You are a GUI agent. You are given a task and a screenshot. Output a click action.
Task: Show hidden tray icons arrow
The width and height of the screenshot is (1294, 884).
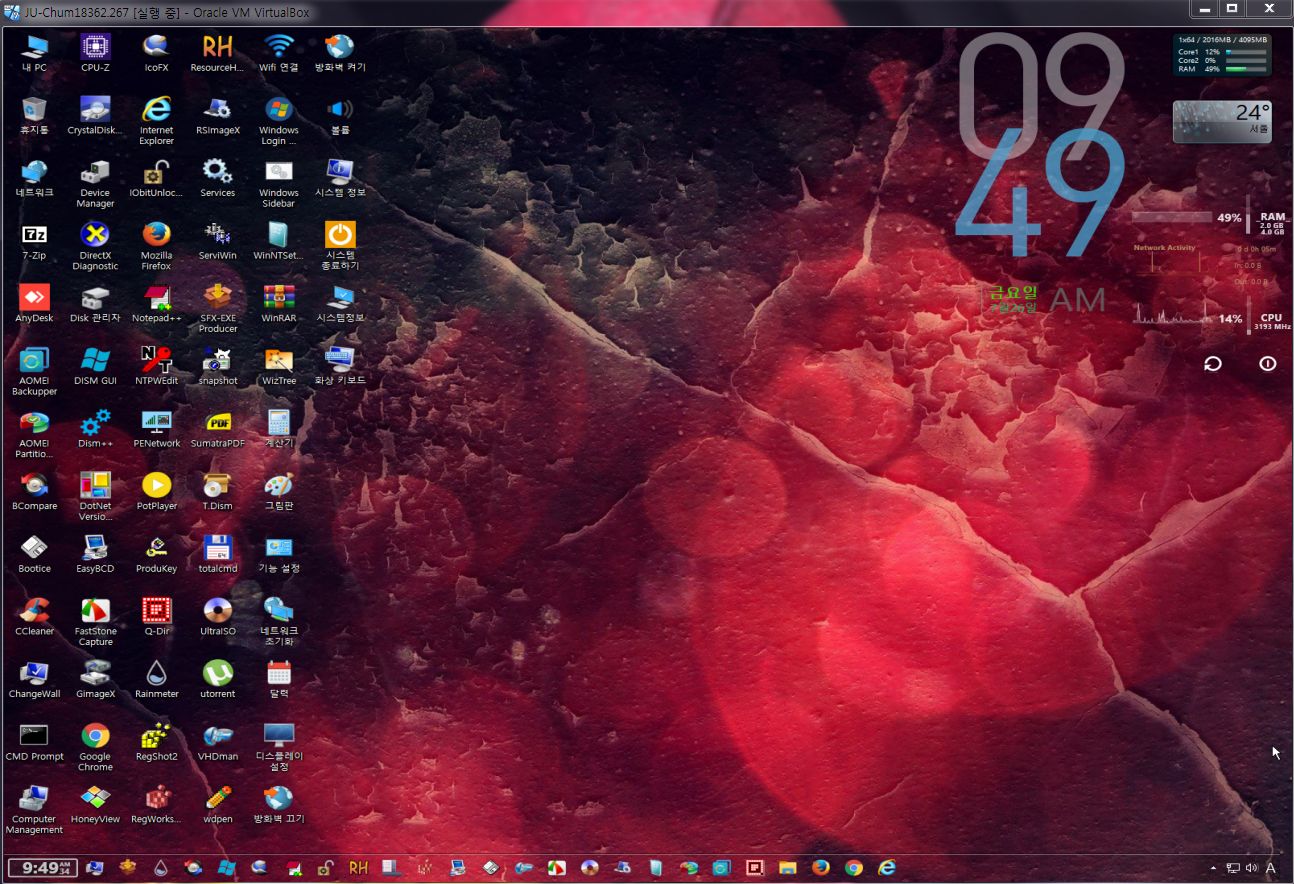(1214, 868)
